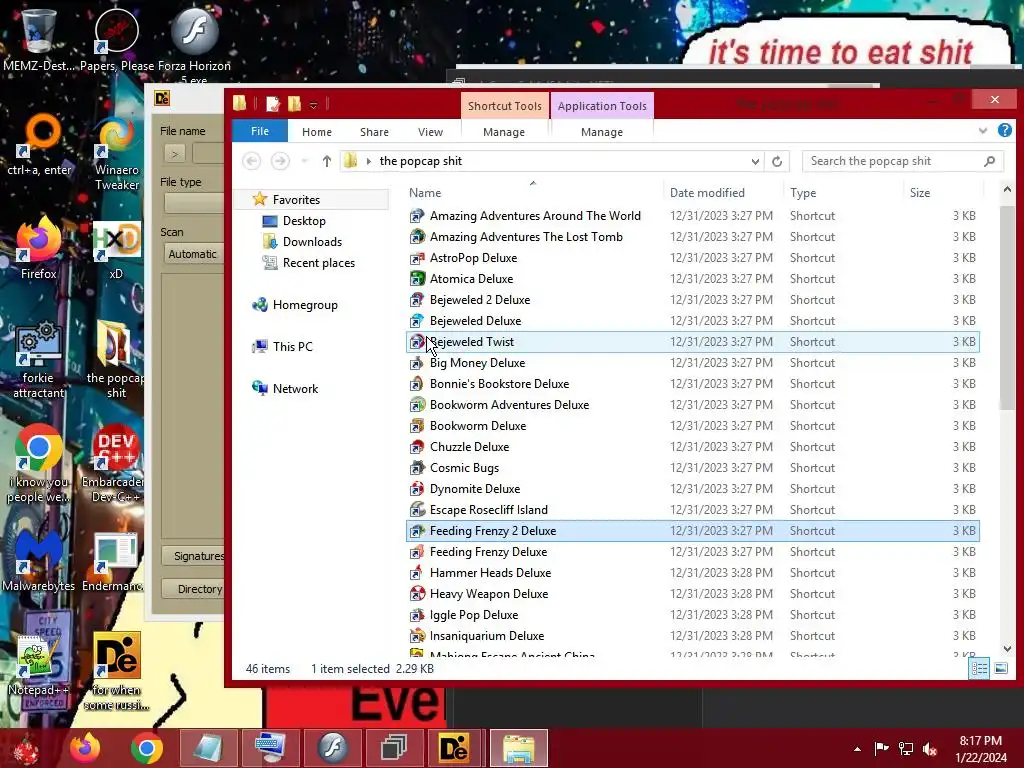Click the file list vertical scrollbar thumb
The height and width of the screenshot is (768, 1024).
[x=1006, y=308]
